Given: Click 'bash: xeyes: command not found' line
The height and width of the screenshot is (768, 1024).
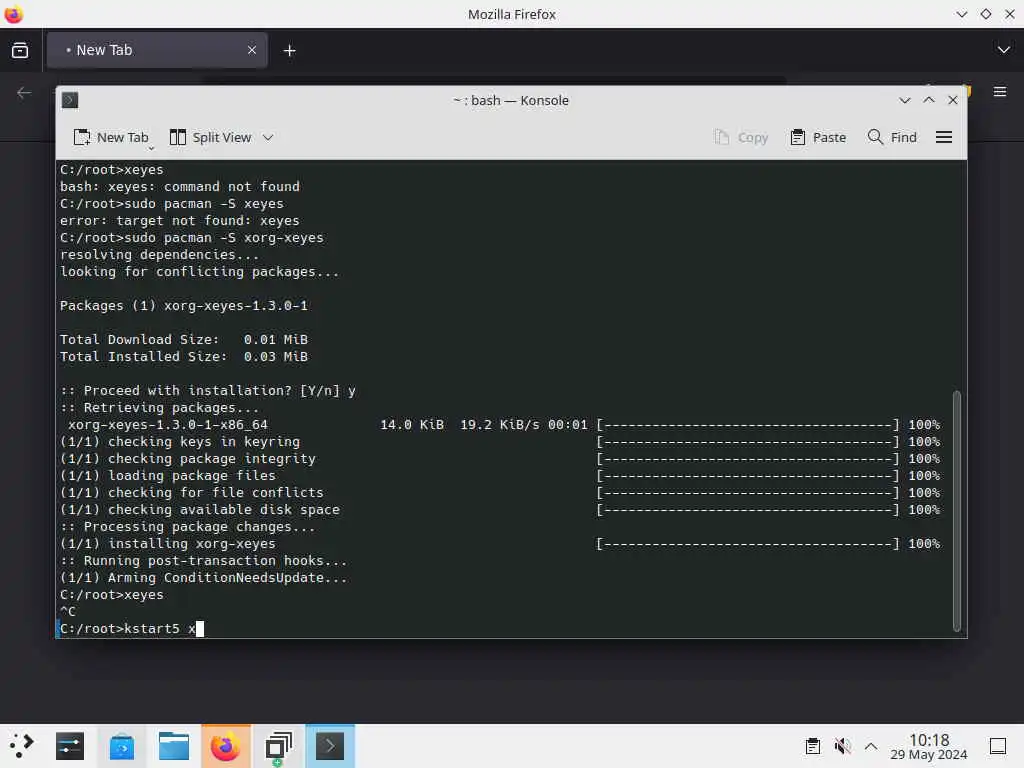Looking at the screenshot, I should 180,187.
